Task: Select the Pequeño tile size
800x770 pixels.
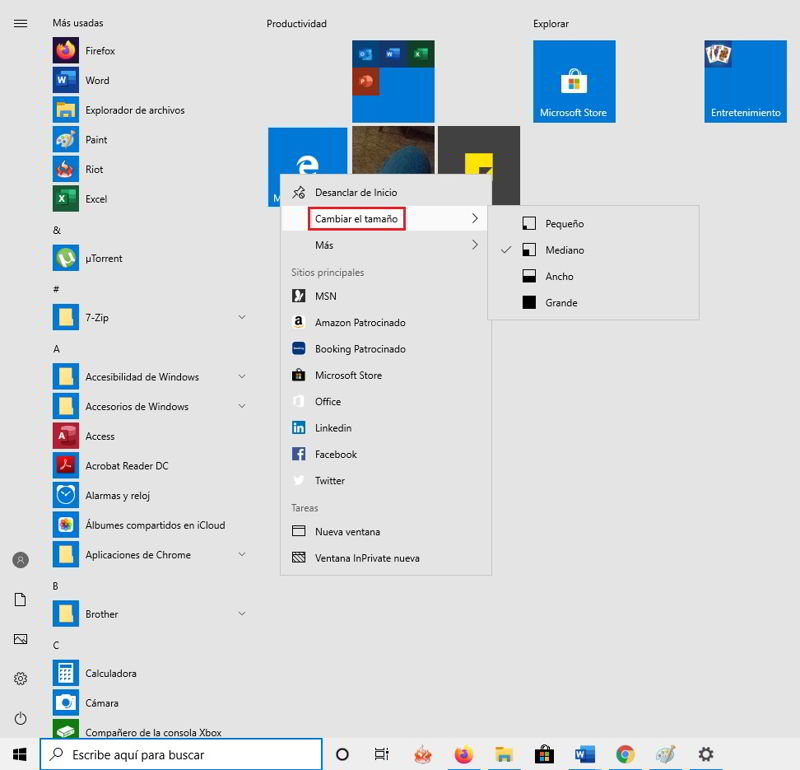Action: [x=564, y=224]
